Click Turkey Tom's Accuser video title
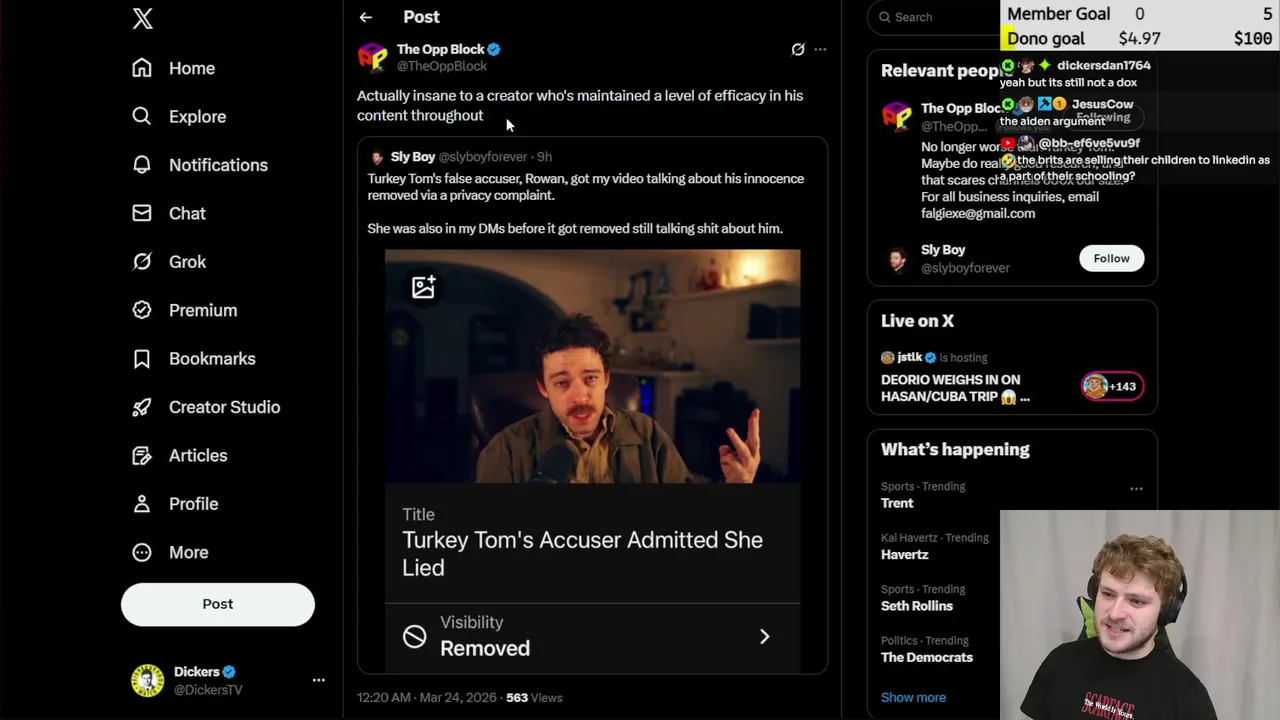 (582, 553)
